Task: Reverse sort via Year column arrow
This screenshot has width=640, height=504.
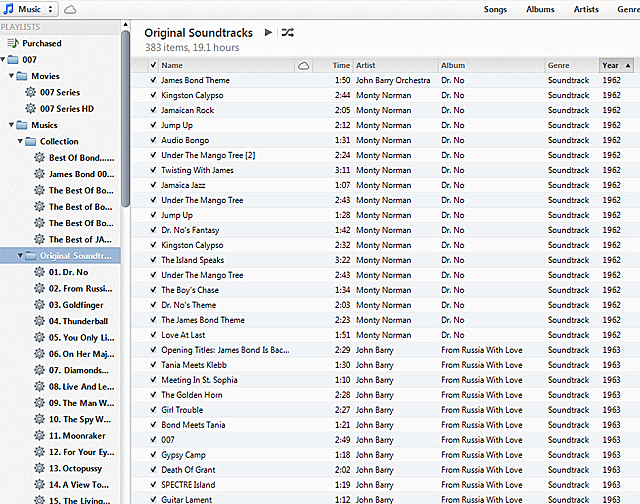Action: (x=628, y=65)
